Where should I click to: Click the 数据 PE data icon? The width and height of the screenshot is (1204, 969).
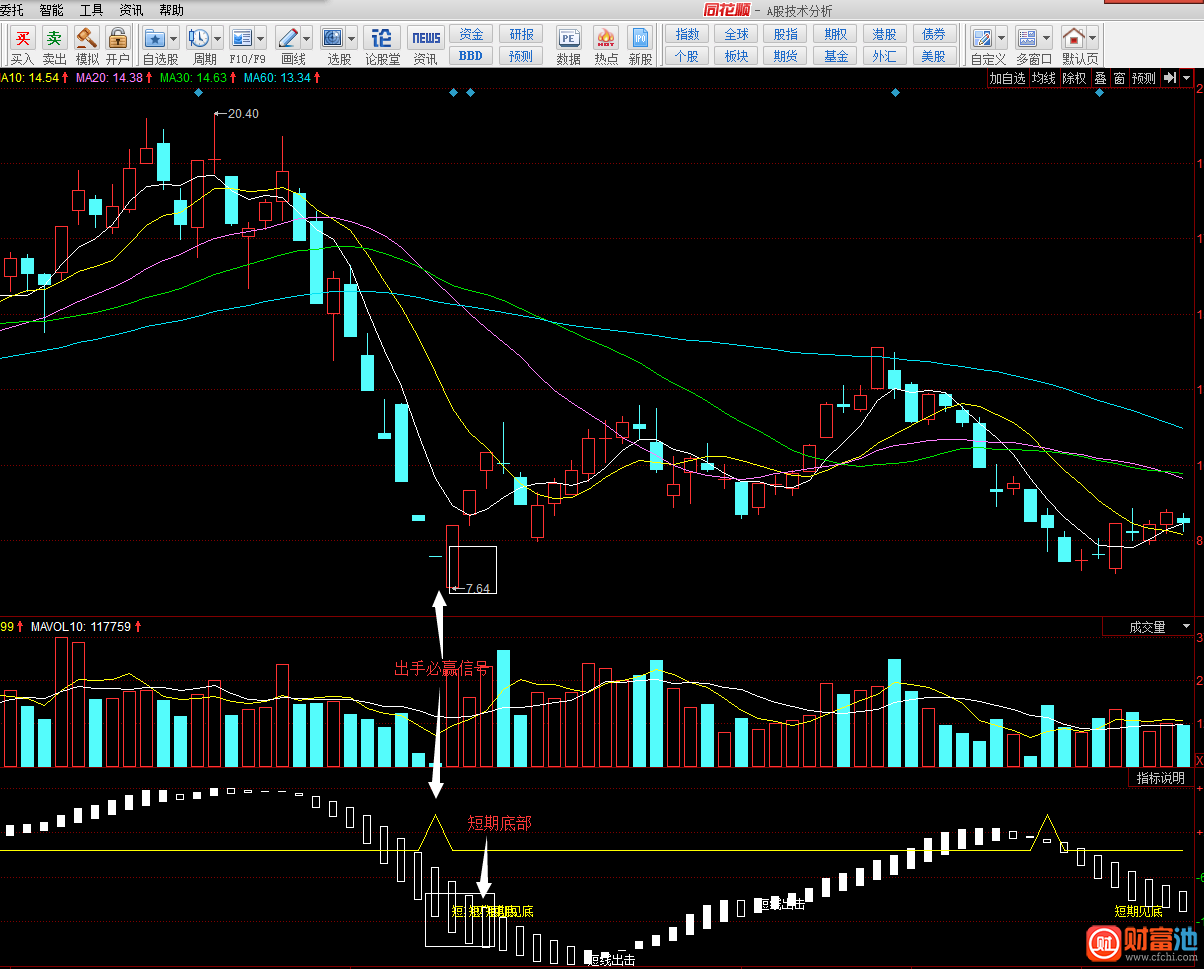(569, 38)
